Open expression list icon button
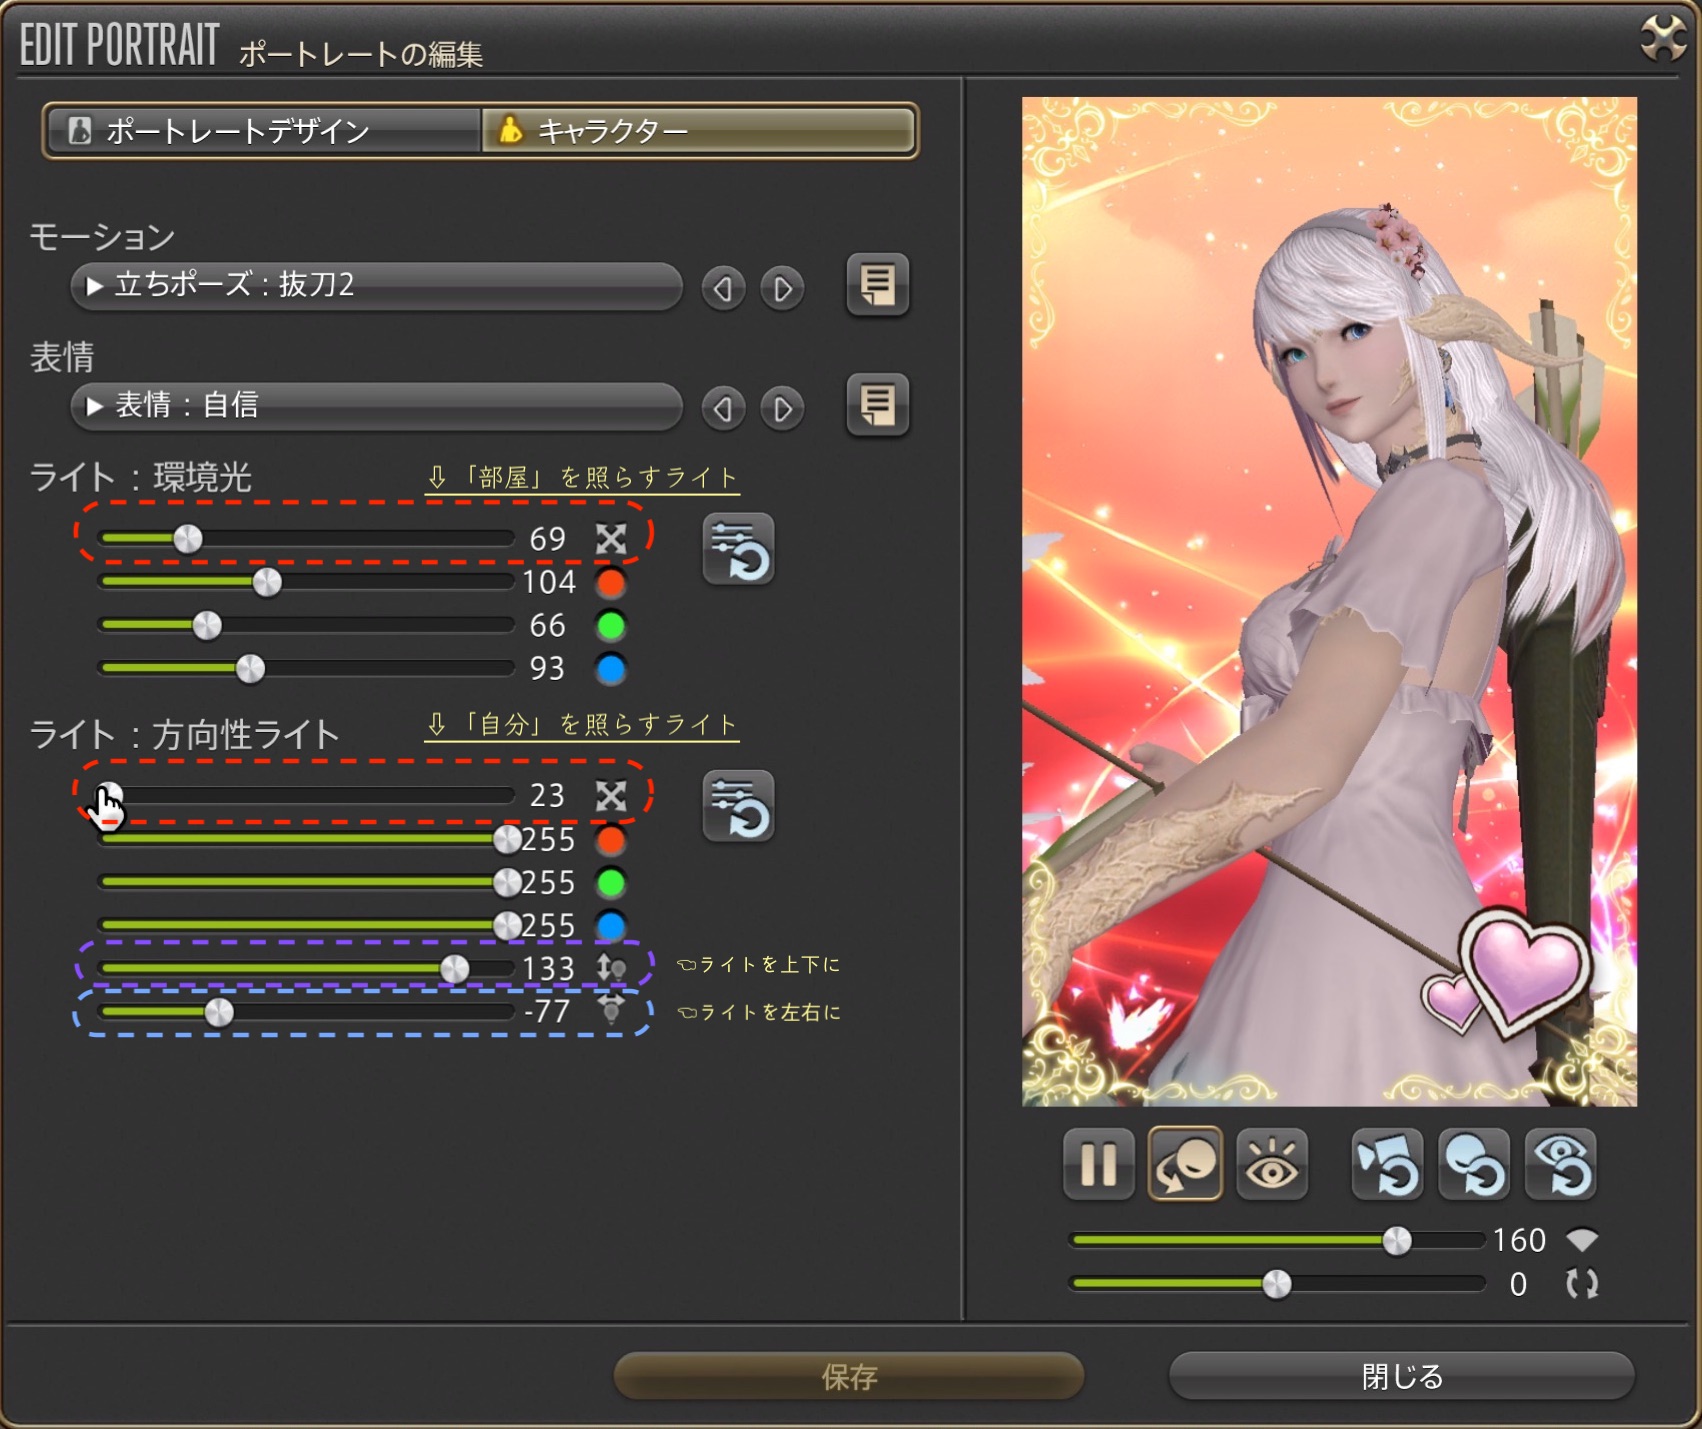1702x1429 pixels. tap(878, 405)
